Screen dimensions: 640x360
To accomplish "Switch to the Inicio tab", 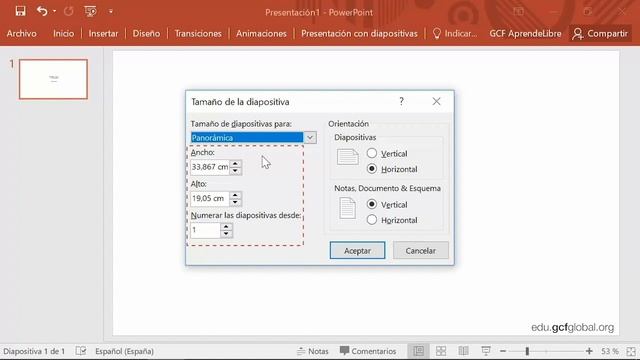I will (x=64, y=33).
